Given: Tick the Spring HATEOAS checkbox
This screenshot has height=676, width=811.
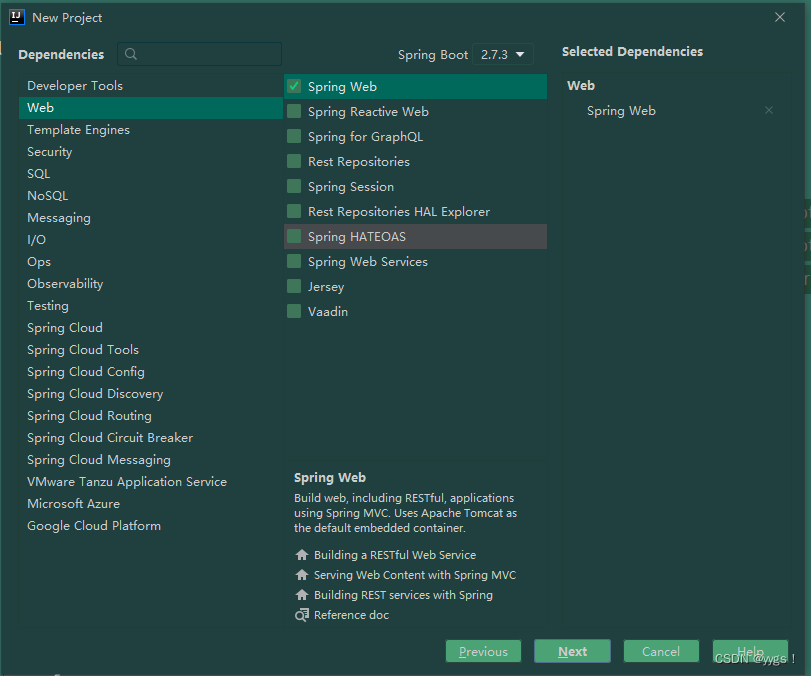Looking at the screenshot, I should point(294,236).
